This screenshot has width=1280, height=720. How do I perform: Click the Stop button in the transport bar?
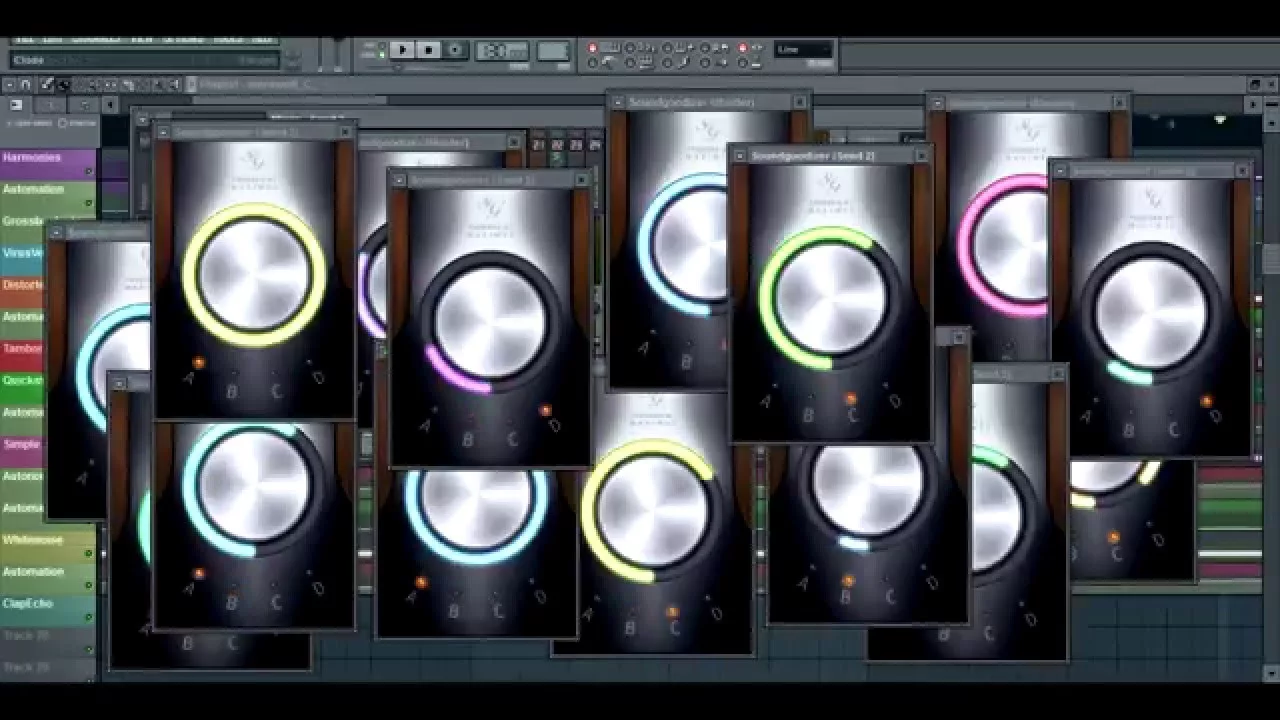[x=428, y=49]
